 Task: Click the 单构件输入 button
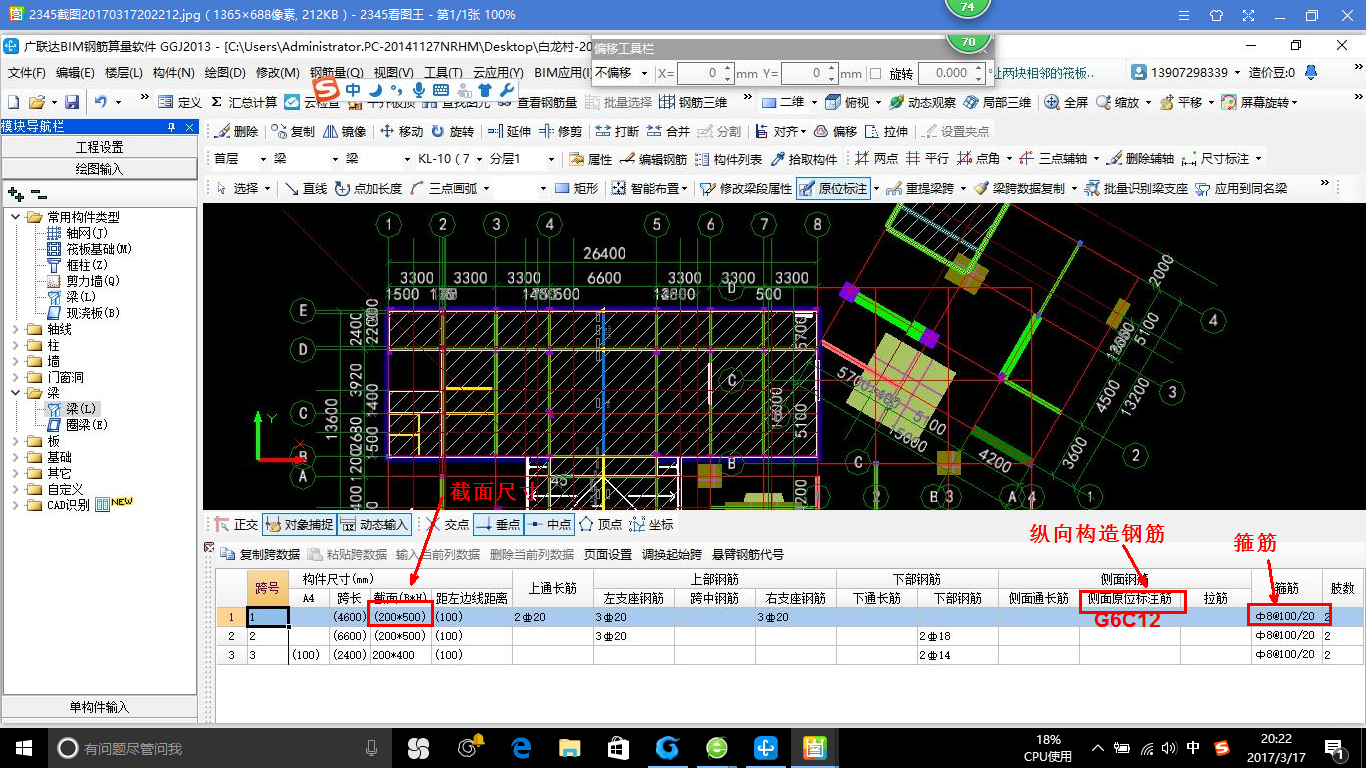(99, 707)
